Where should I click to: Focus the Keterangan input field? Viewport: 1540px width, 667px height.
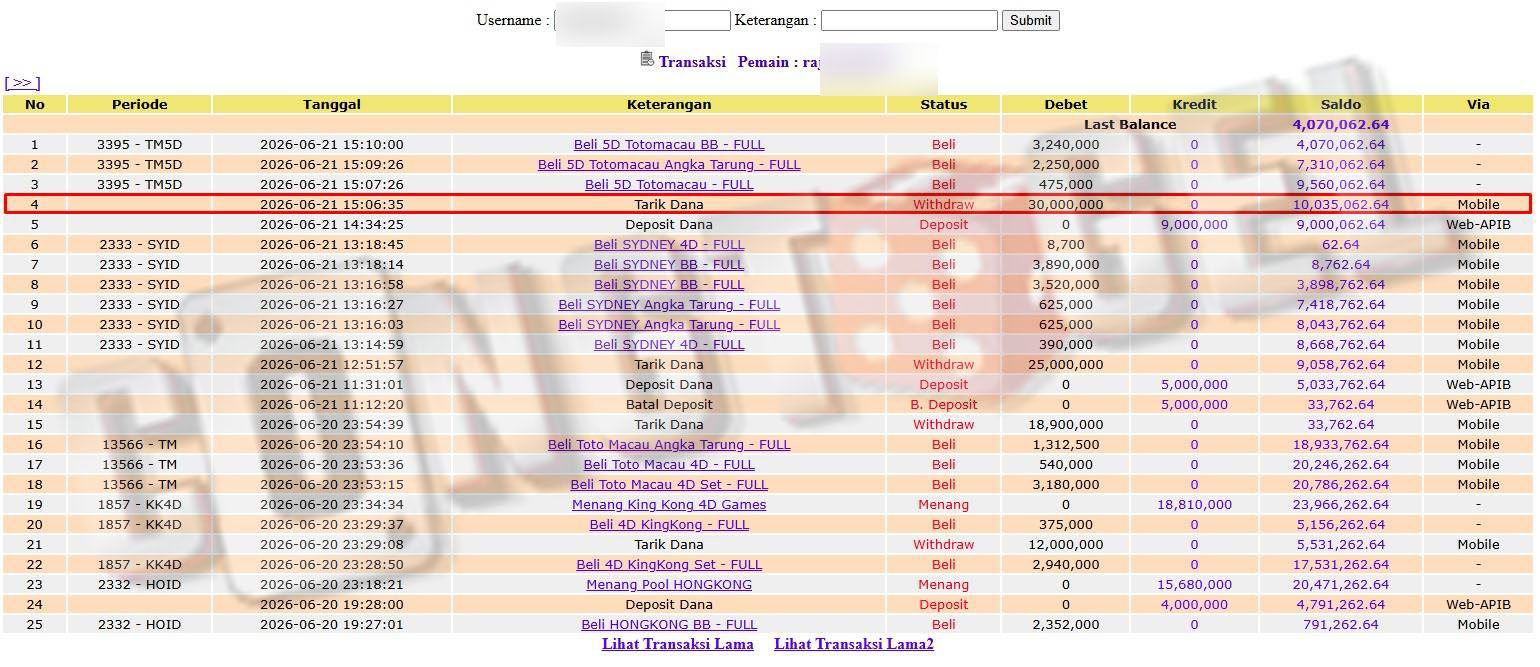tap(909, 20)
